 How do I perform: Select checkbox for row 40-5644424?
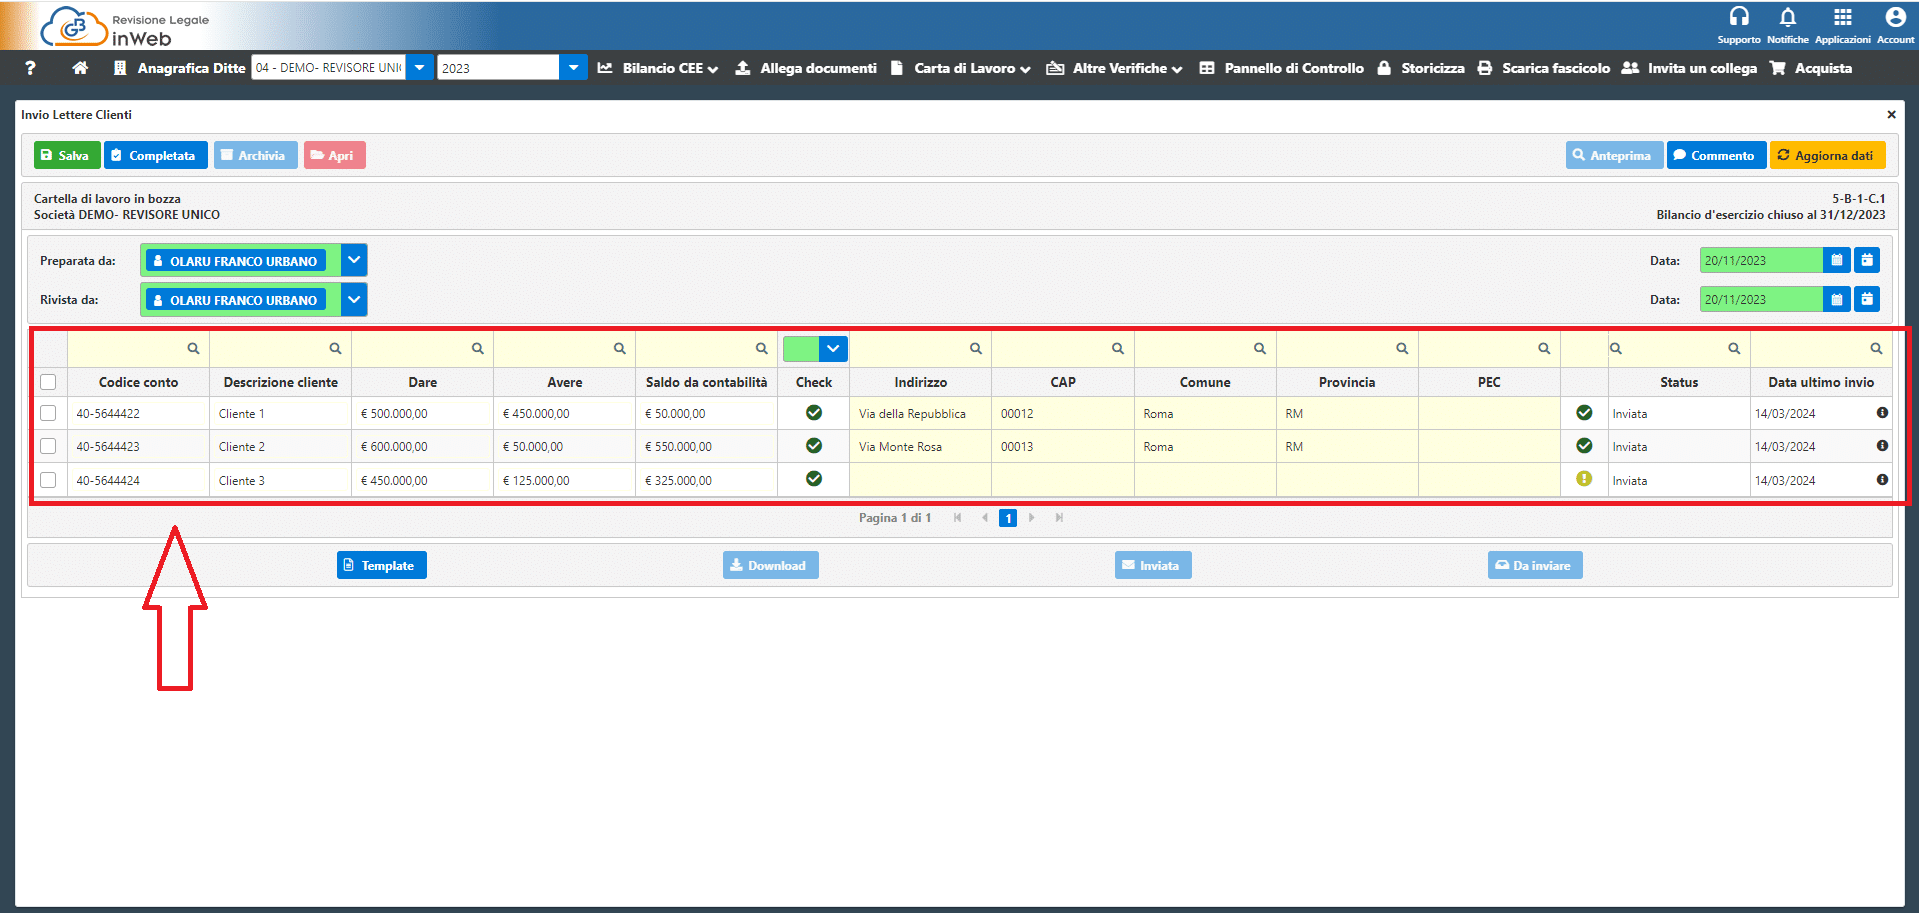pyautogui.click(x=48, y=480)
